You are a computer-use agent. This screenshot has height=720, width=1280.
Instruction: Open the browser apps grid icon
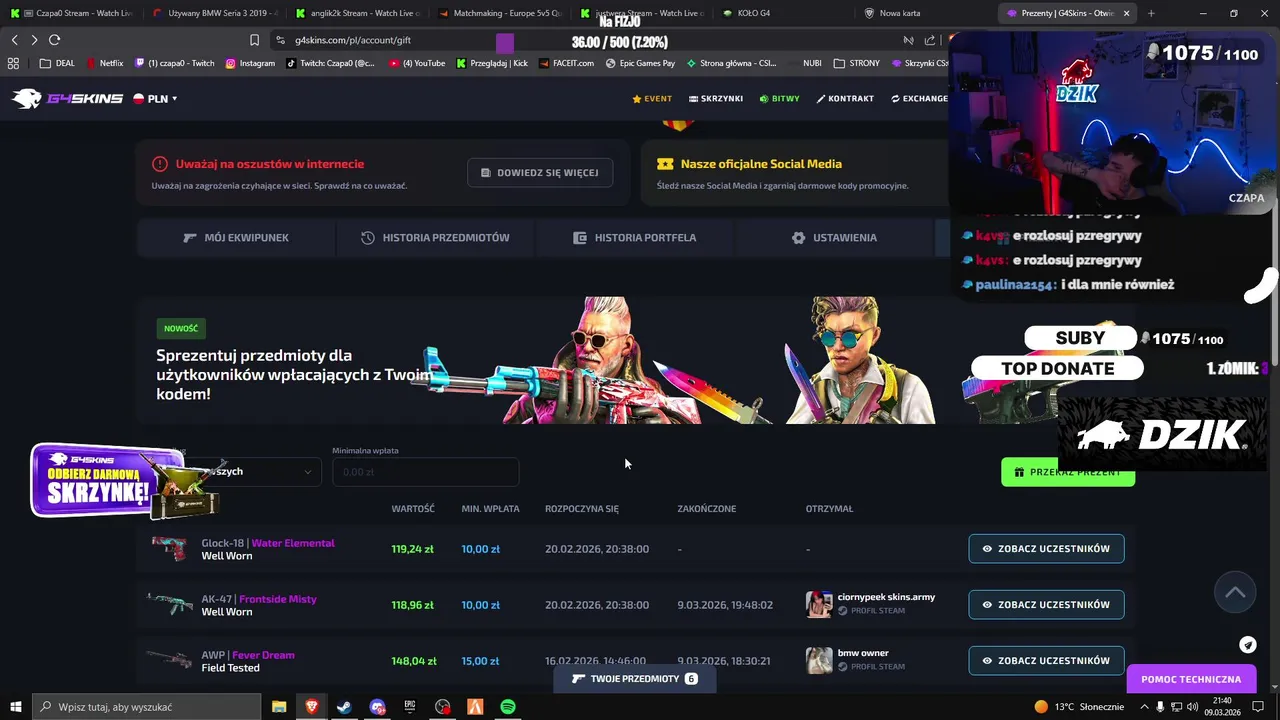[x=13, y=63]
